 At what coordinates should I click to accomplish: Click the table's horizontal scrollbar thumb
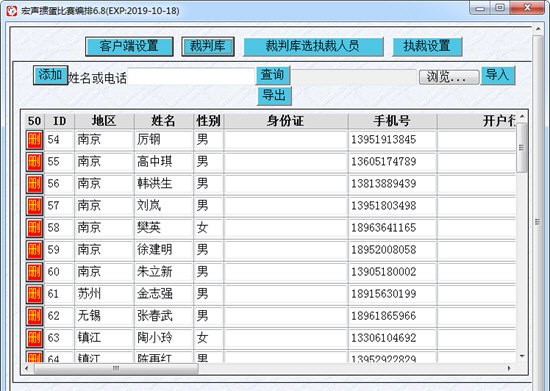[116, 368]
